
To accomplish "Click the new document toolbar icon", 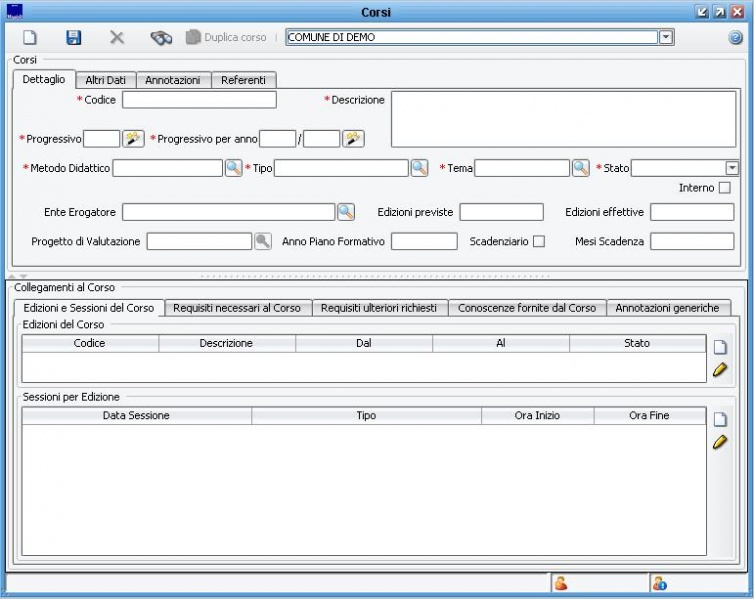I will tap(30, 38).
